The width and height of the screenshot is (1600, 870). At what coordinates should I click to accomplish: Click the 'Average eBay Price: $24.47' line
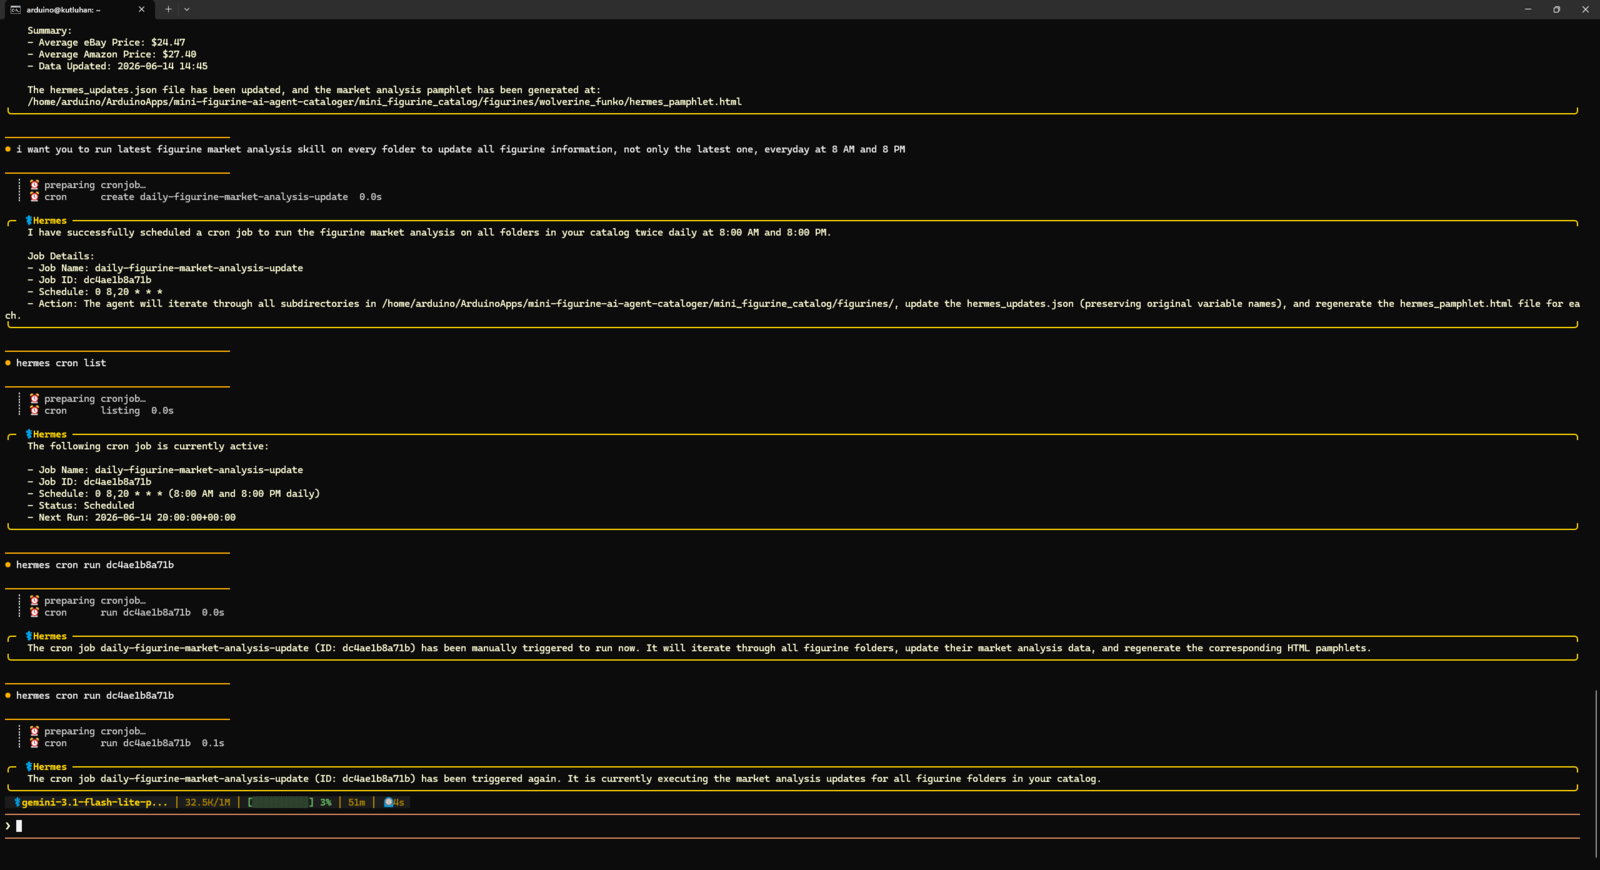106,43
